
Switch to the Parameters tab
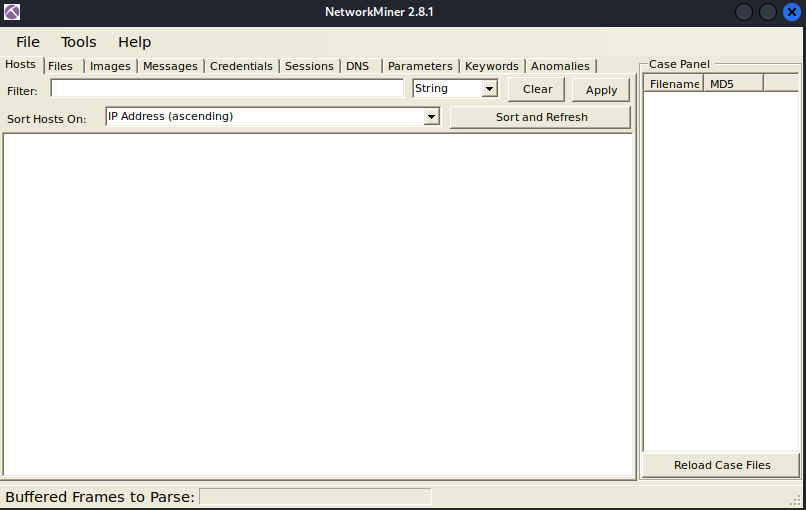pyautogui.click(x=420, y=66)
